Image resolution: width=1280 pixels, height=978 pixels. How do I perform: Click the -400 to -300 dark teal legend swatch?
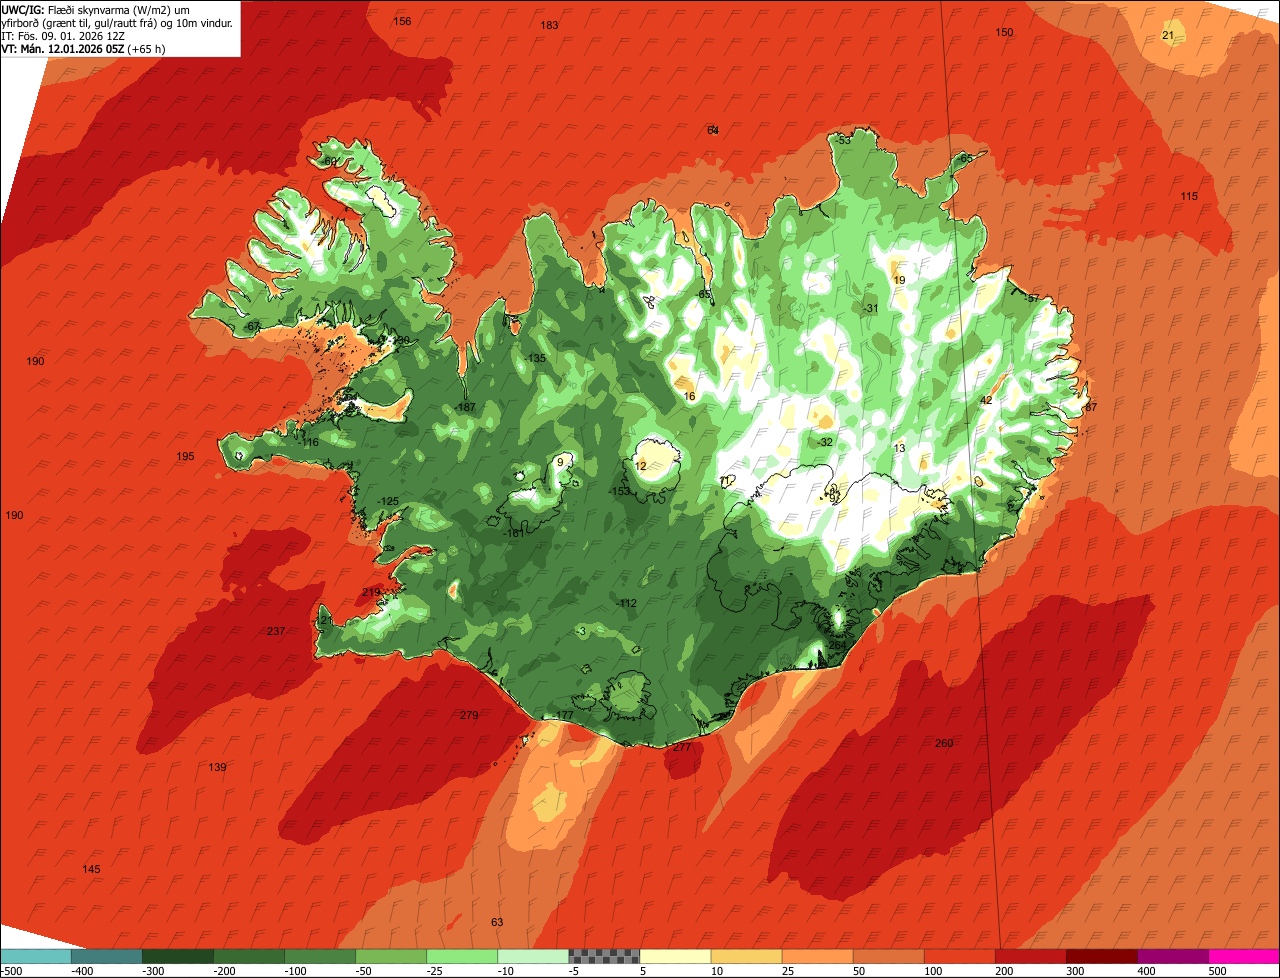coord(107,956)
